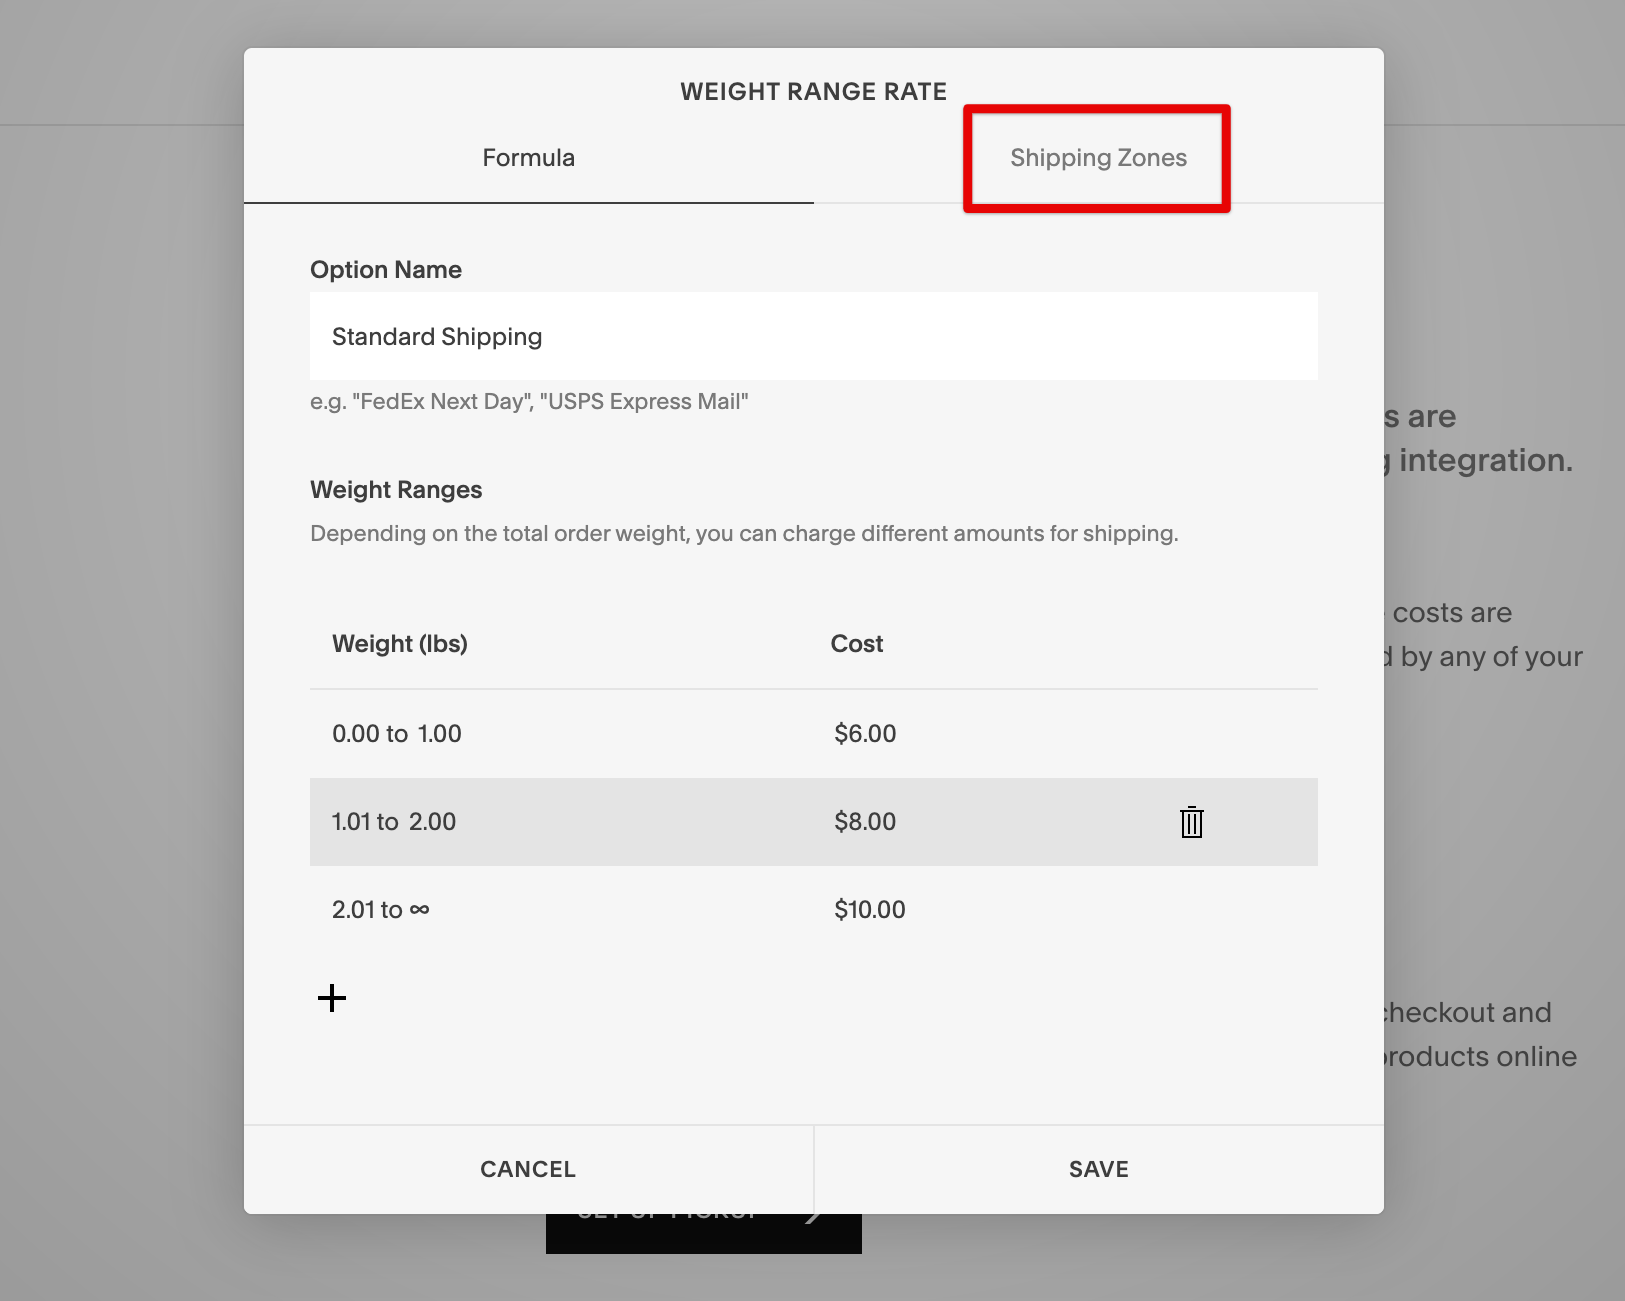Edit the $6.00 shipping cost
The height and width of the screenshot is (1301, 1625).
(864, 733)
